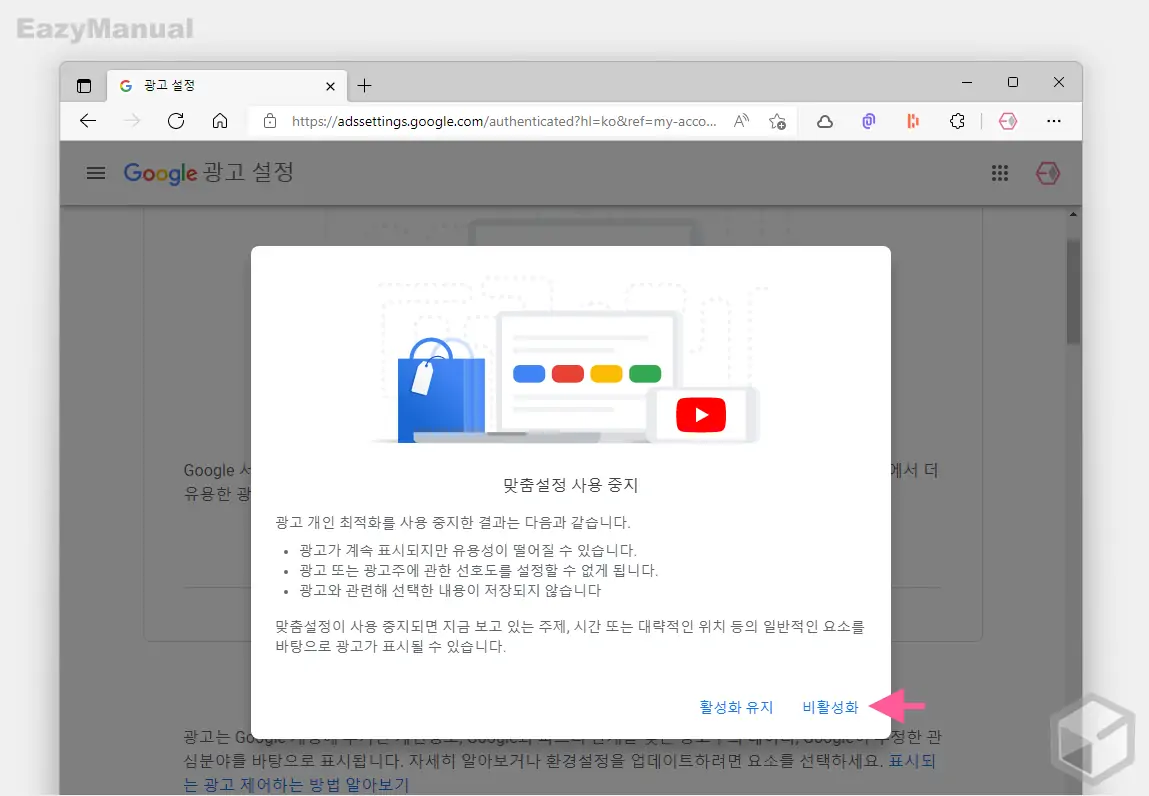Click the browser back arrow
This screenshot has height=796, width=1149.
pyautogui.click(x=88, y=121)
